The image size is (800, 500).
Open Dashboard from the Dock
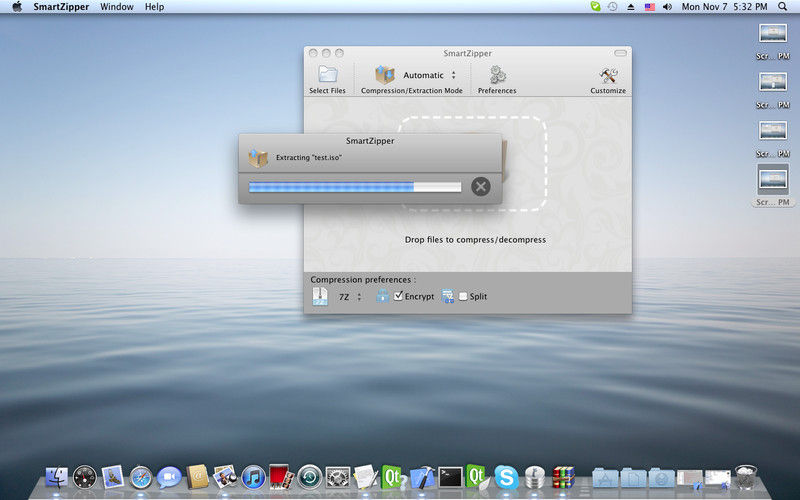coord(85,478)
